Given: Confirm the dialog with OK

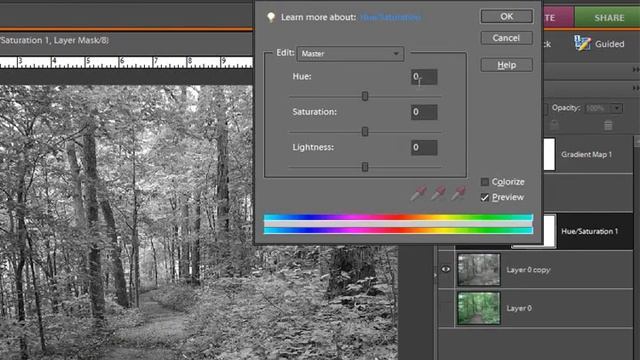Looking at the screenshot, I should coord(507,16).
